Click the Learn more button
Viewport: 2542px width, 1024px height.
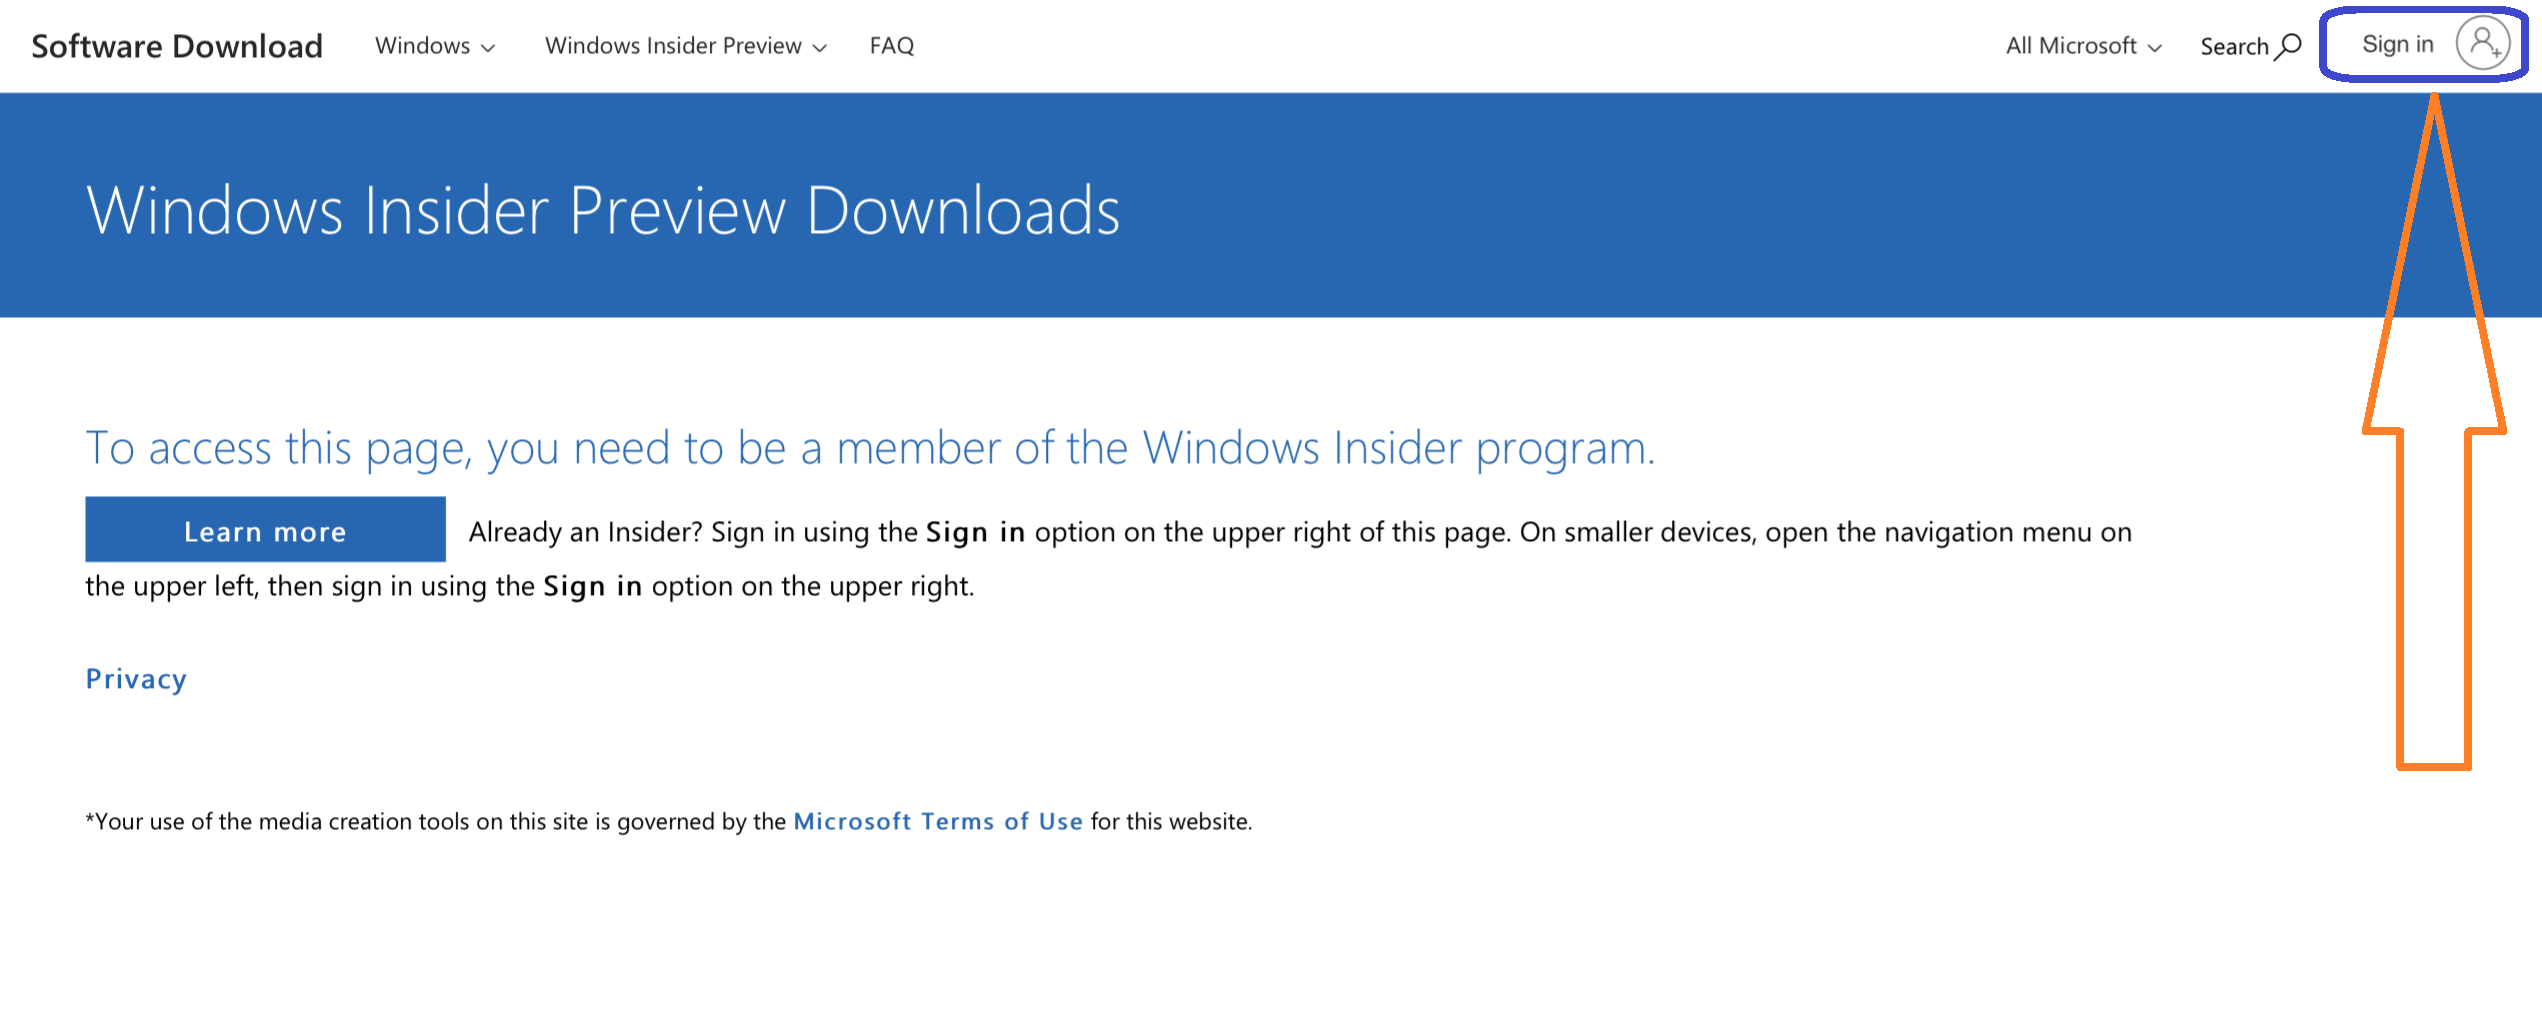pyautogui.click(x=265, y=529)
